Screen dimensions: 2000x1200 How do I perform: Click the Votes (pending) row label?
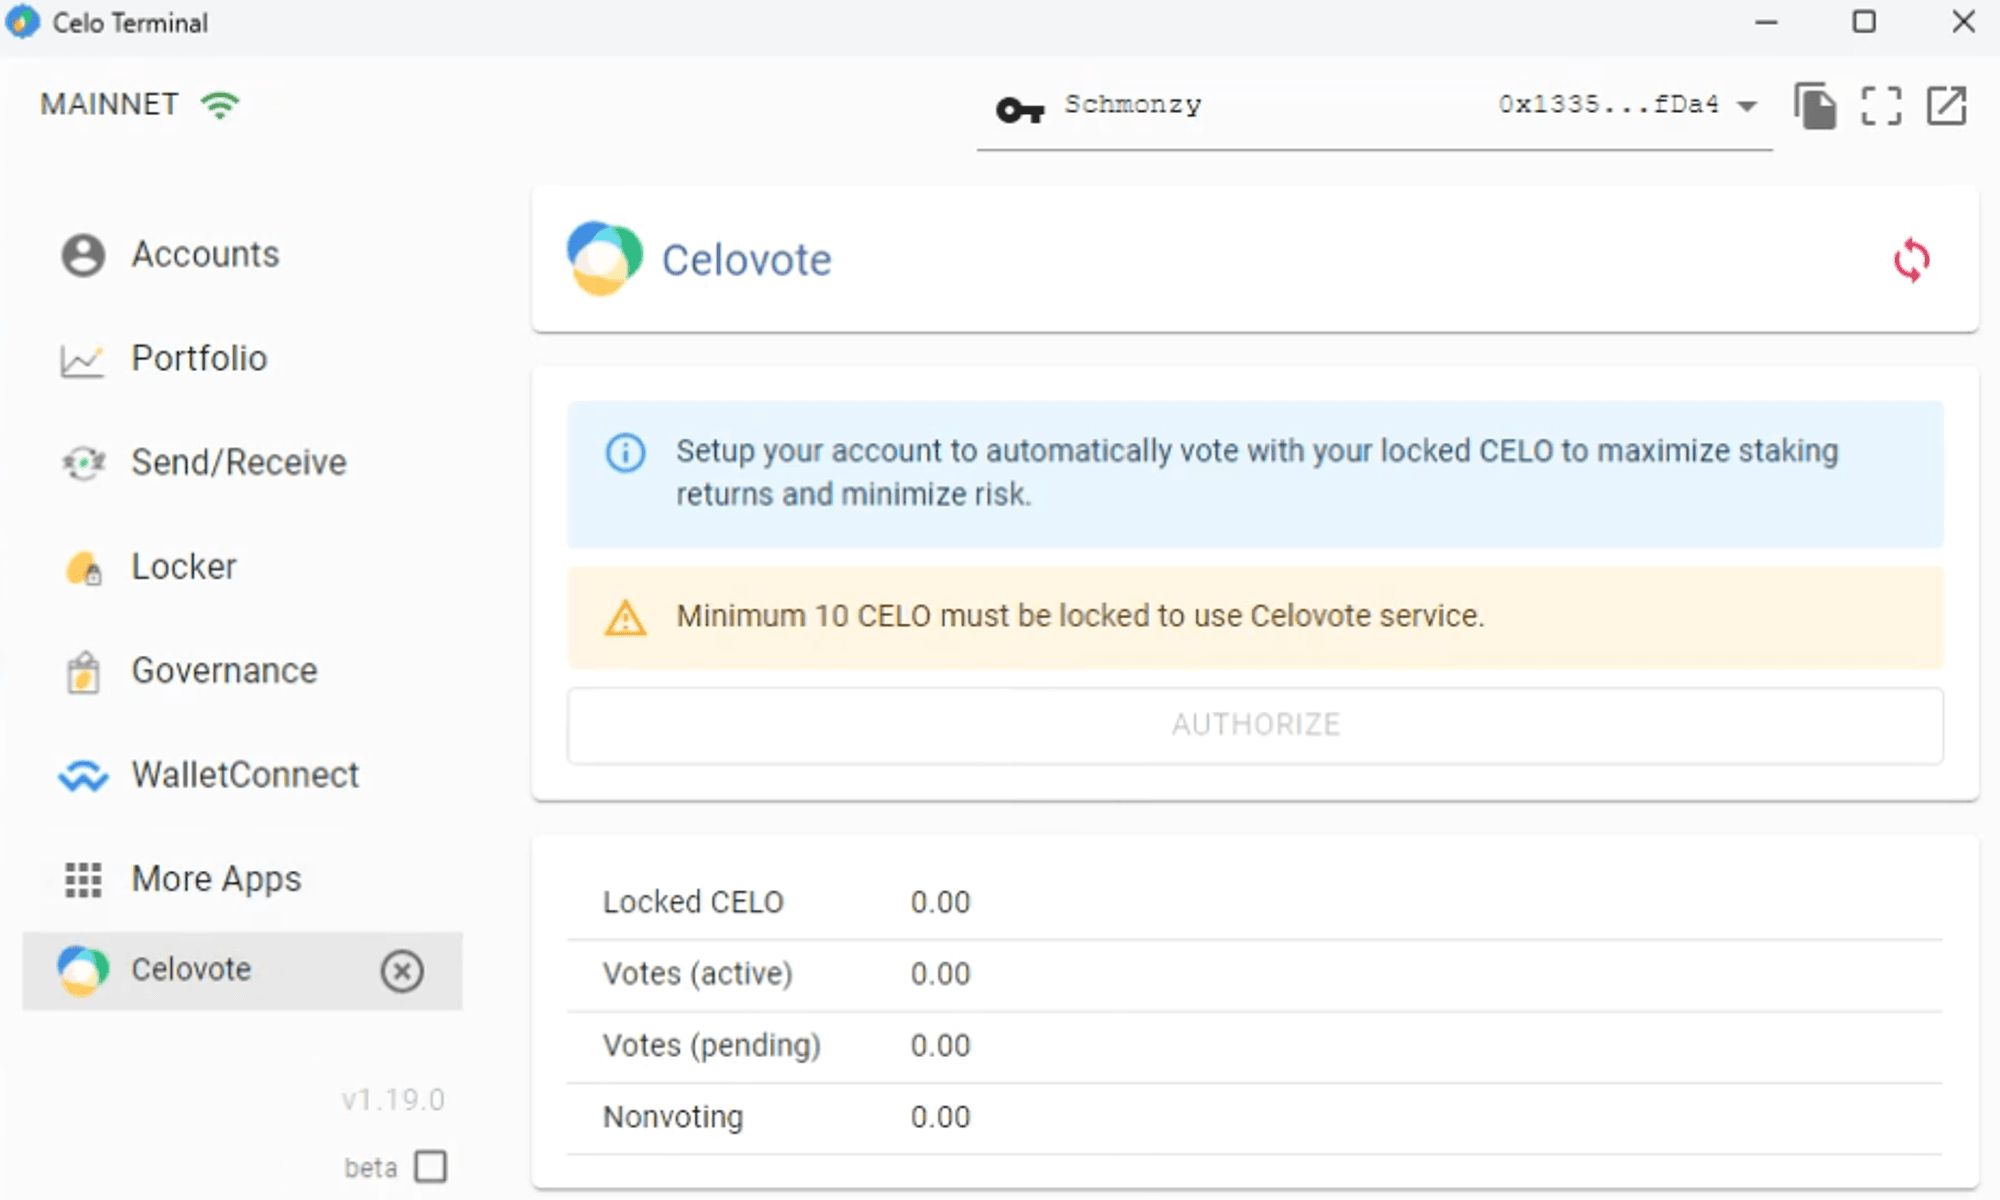[x=712, y=1046]
